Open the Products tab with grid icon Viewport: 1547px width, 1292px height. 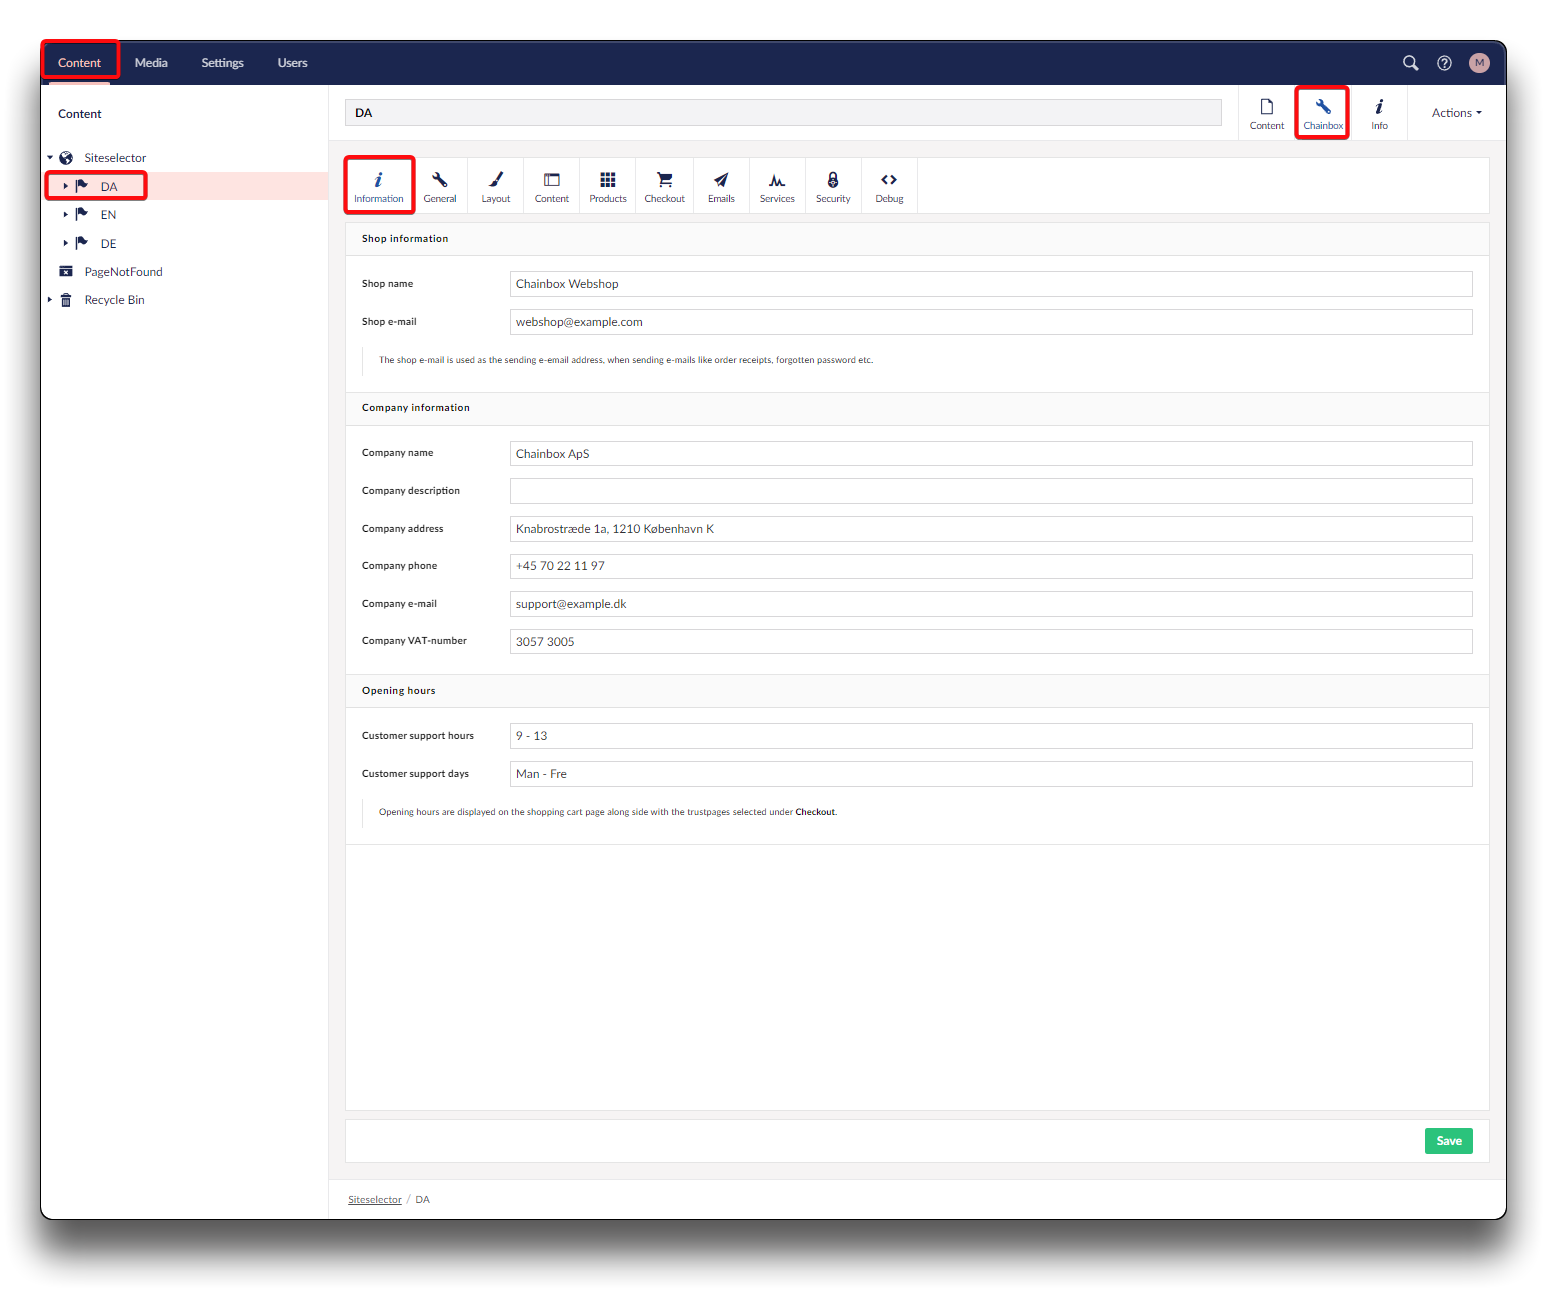(x=607, y=186)
